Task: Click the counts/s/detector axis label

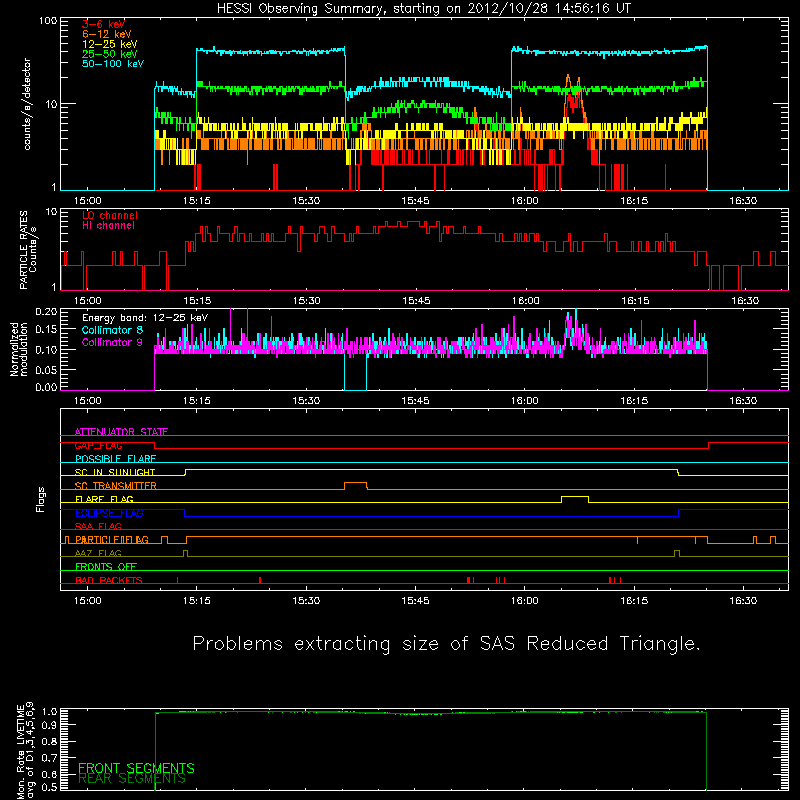Action: (27, 104)
